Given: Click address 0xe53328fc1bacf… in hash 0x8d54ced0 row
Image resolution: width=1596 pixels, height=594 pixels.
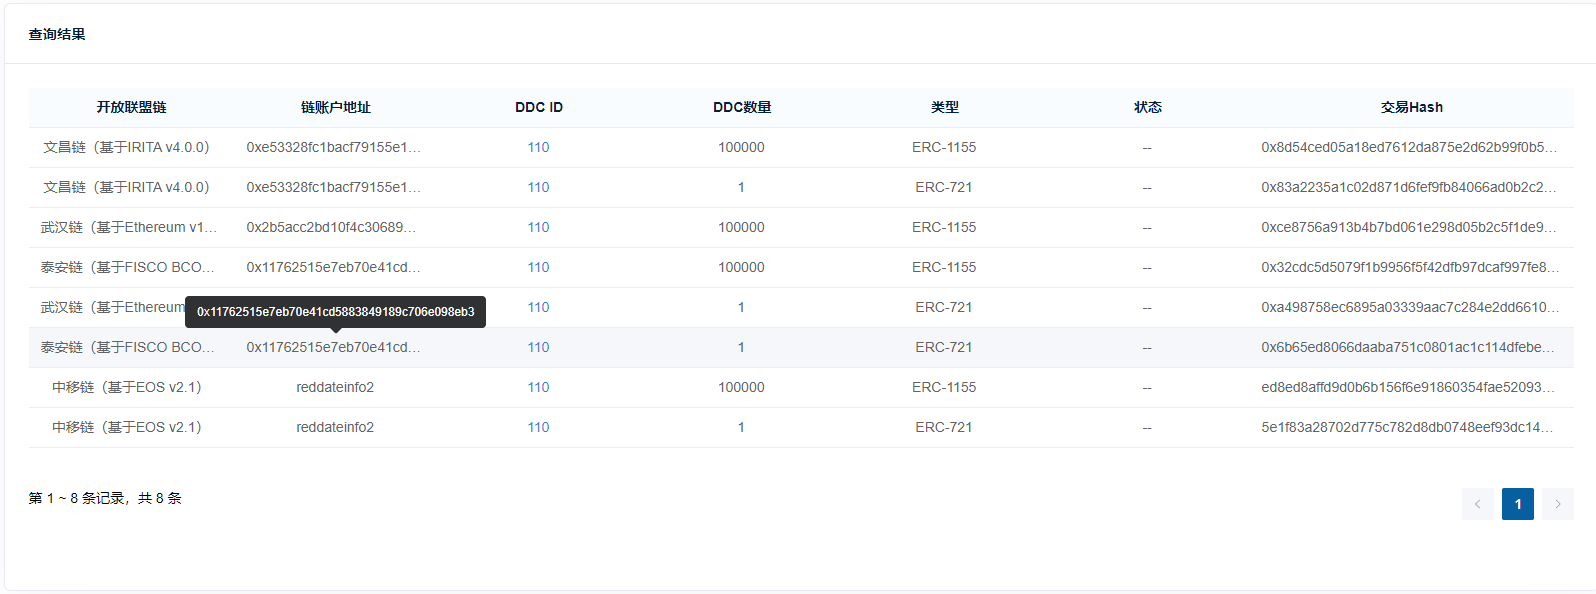Looking at the screenshot, I should 334,147.
